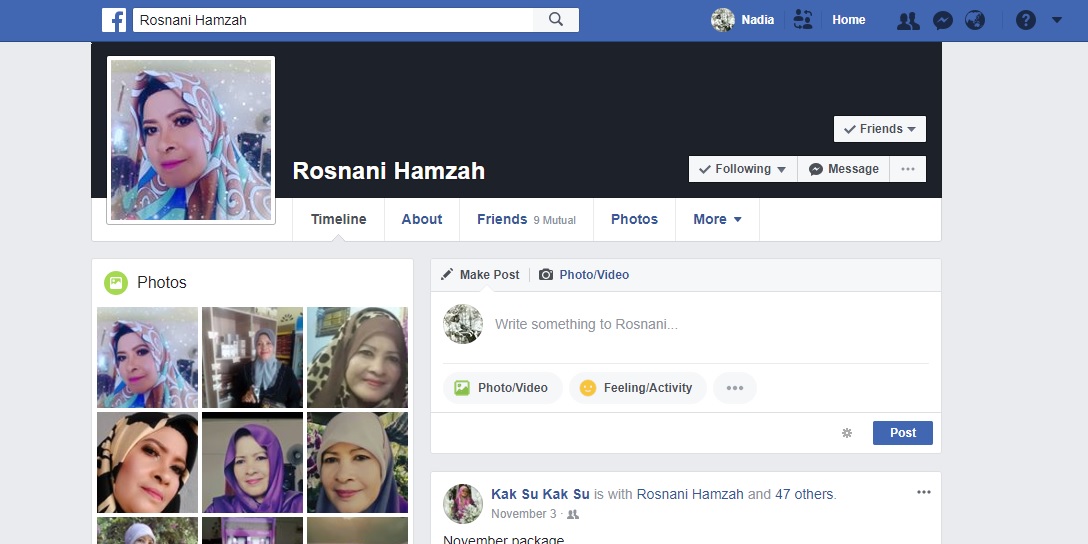Click Rosnani Hamzah's large profile picture
Viewport: 1088px width, 544px height.
coord(191,140)
